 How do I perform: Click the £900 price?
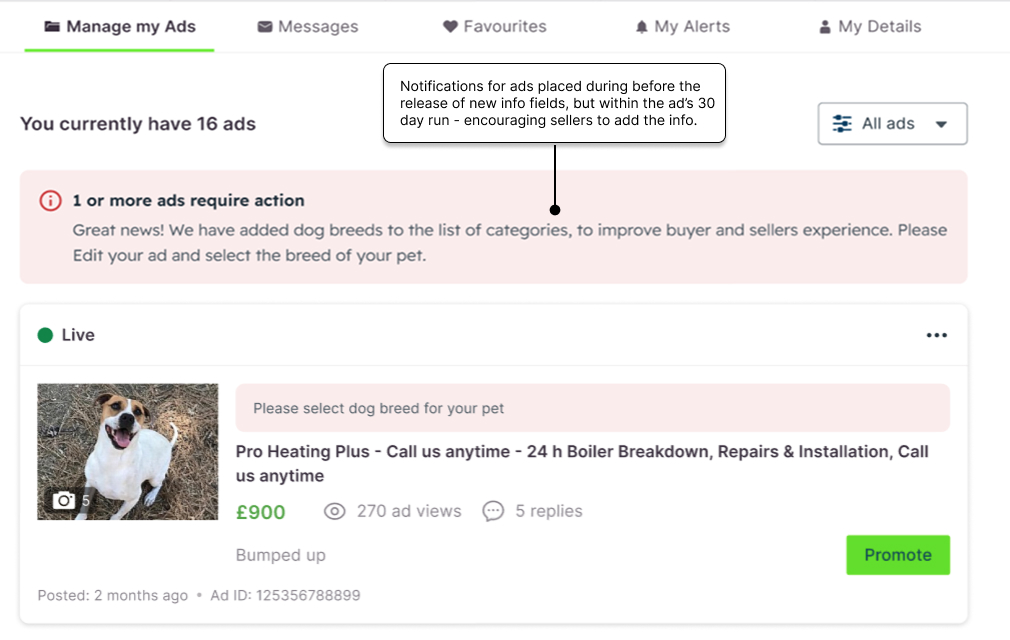(260, 512)
